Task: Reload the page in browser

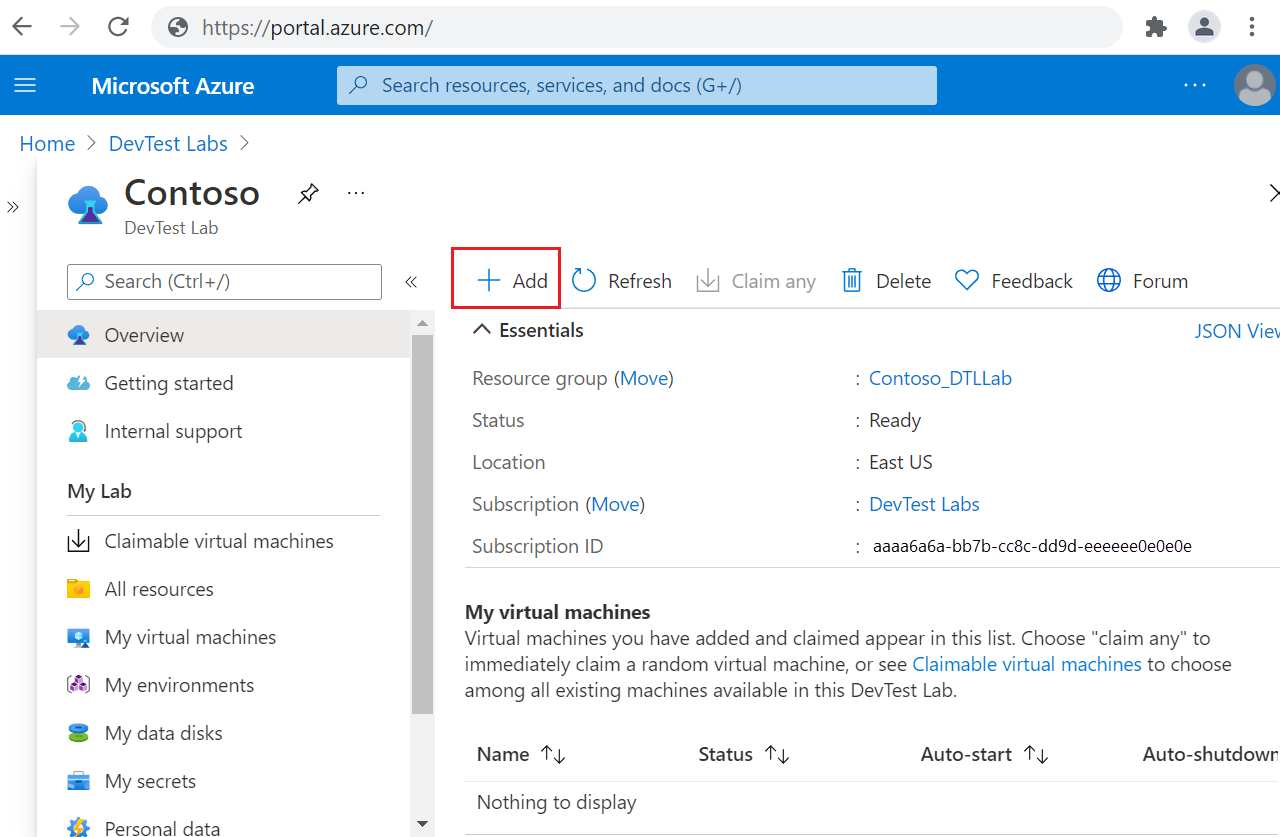Action: coord(118,27)
